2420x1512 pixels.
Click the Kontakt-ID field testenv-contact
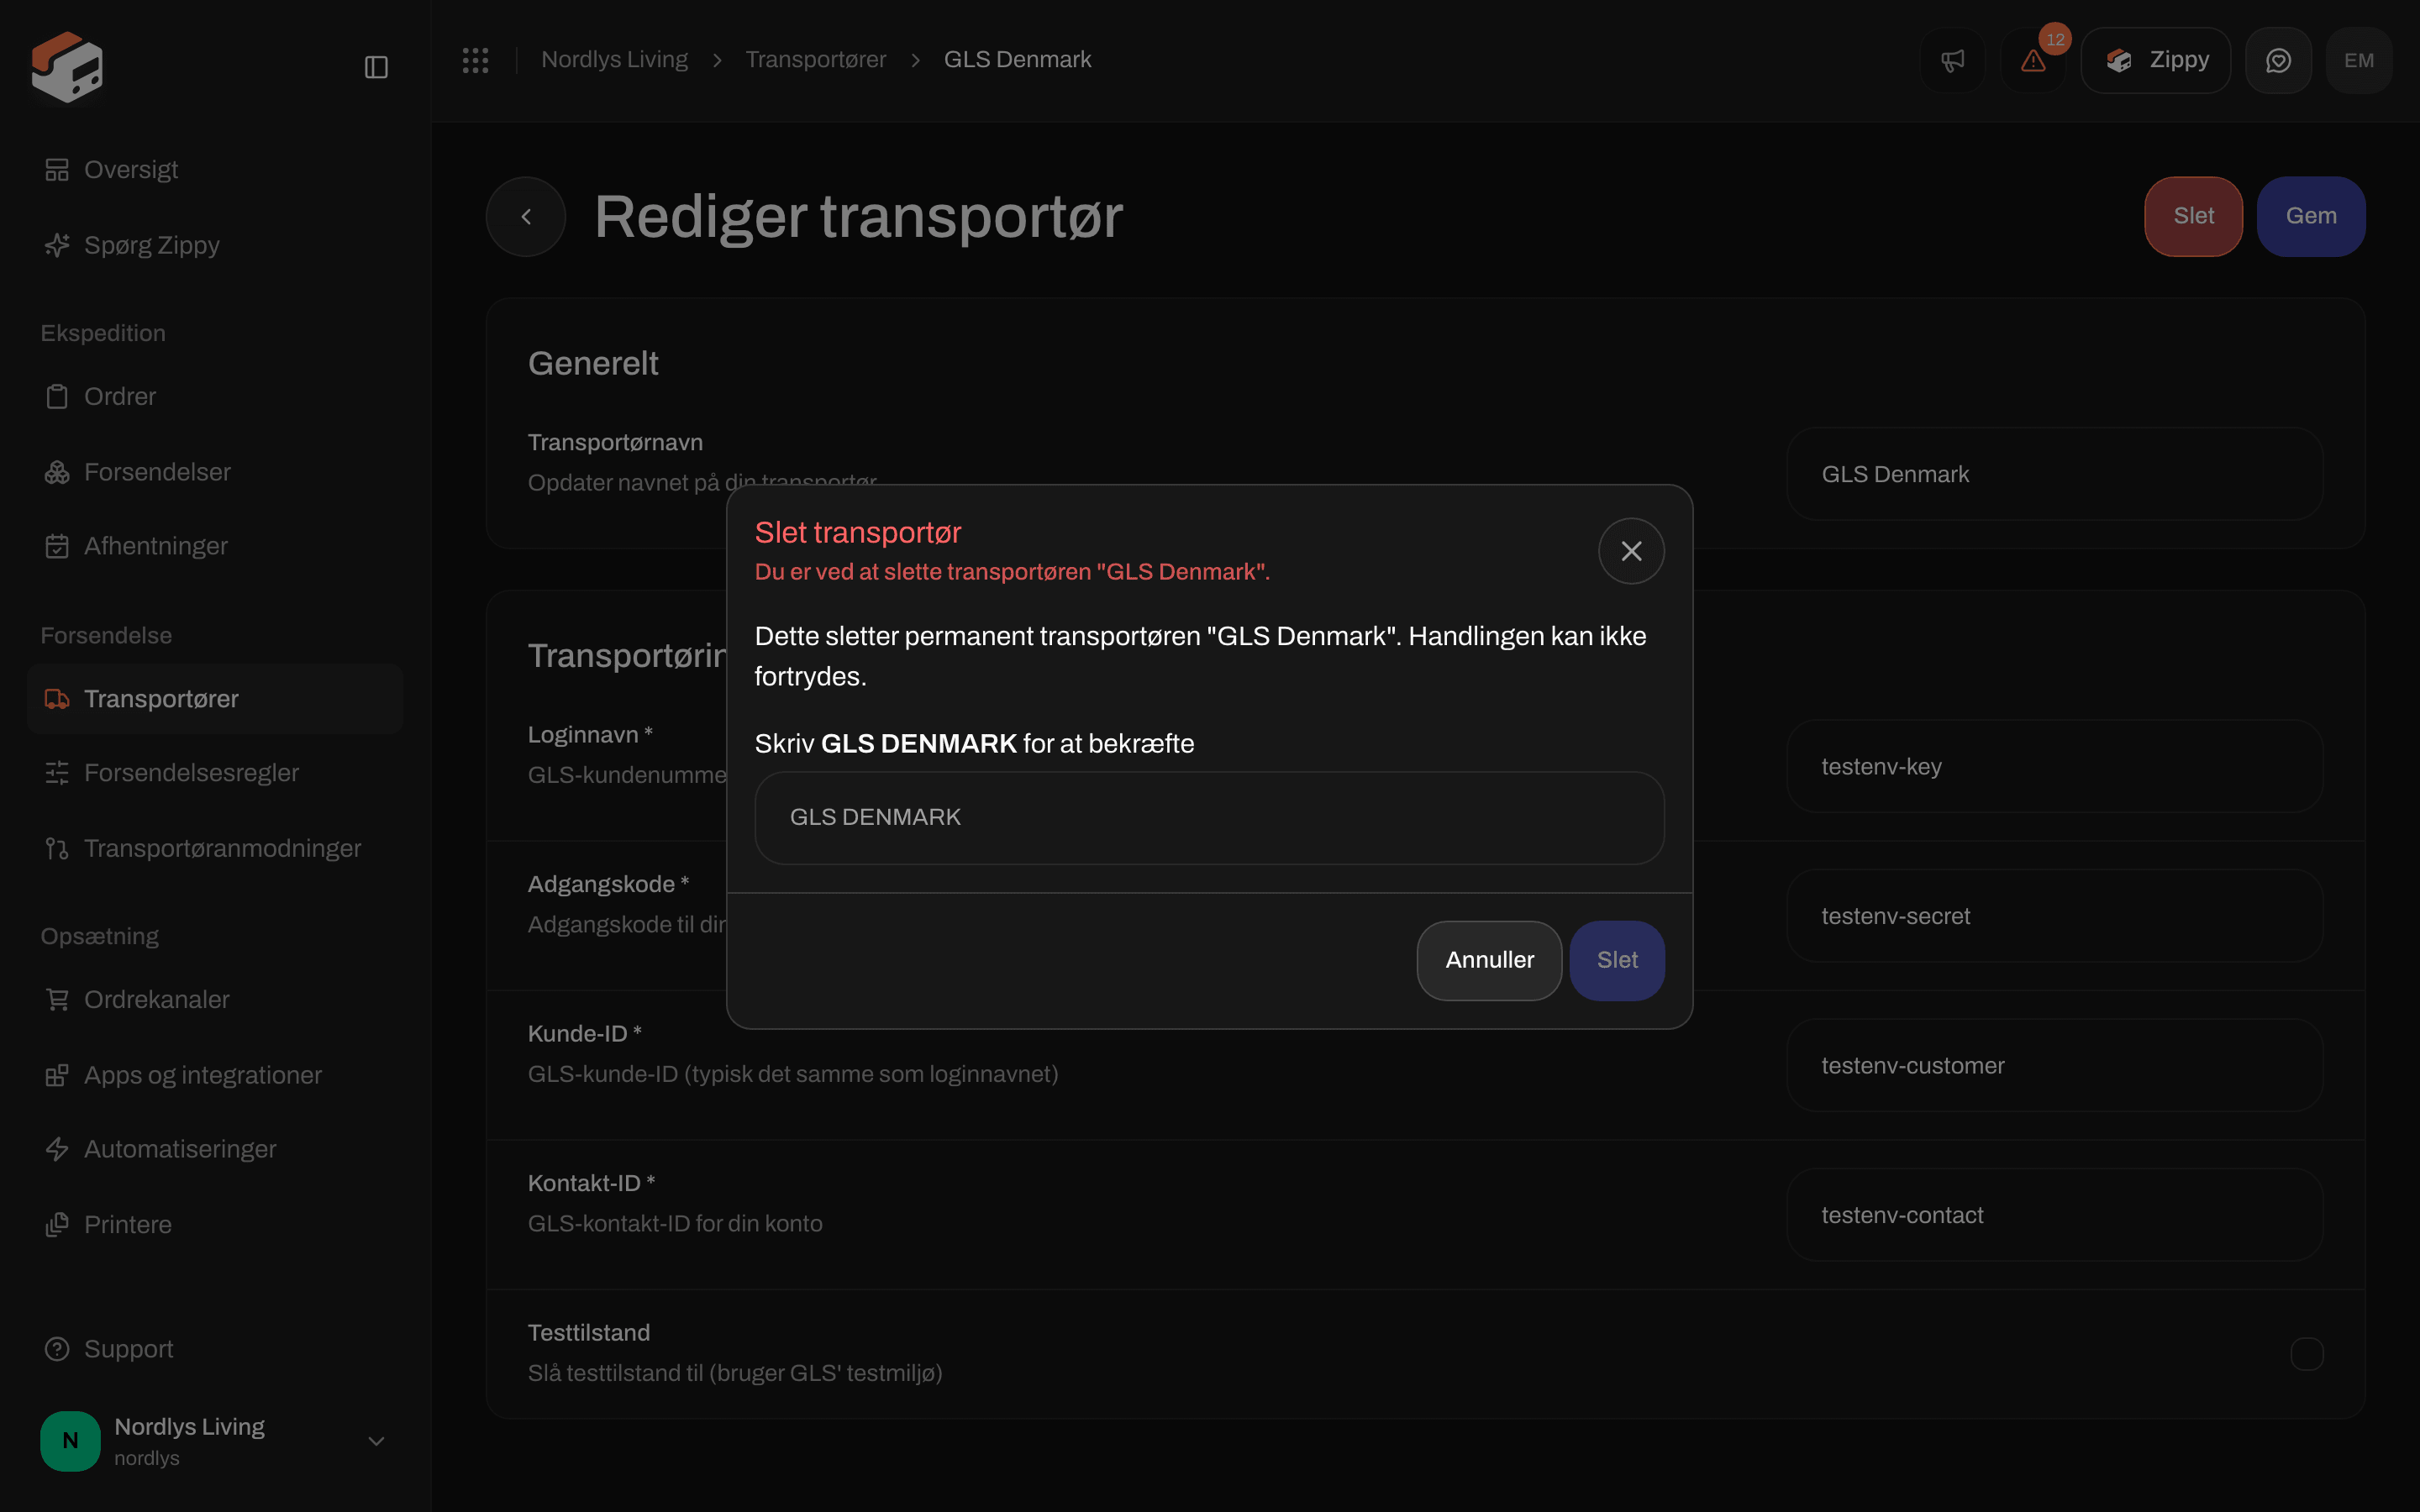point(2054,1215)
